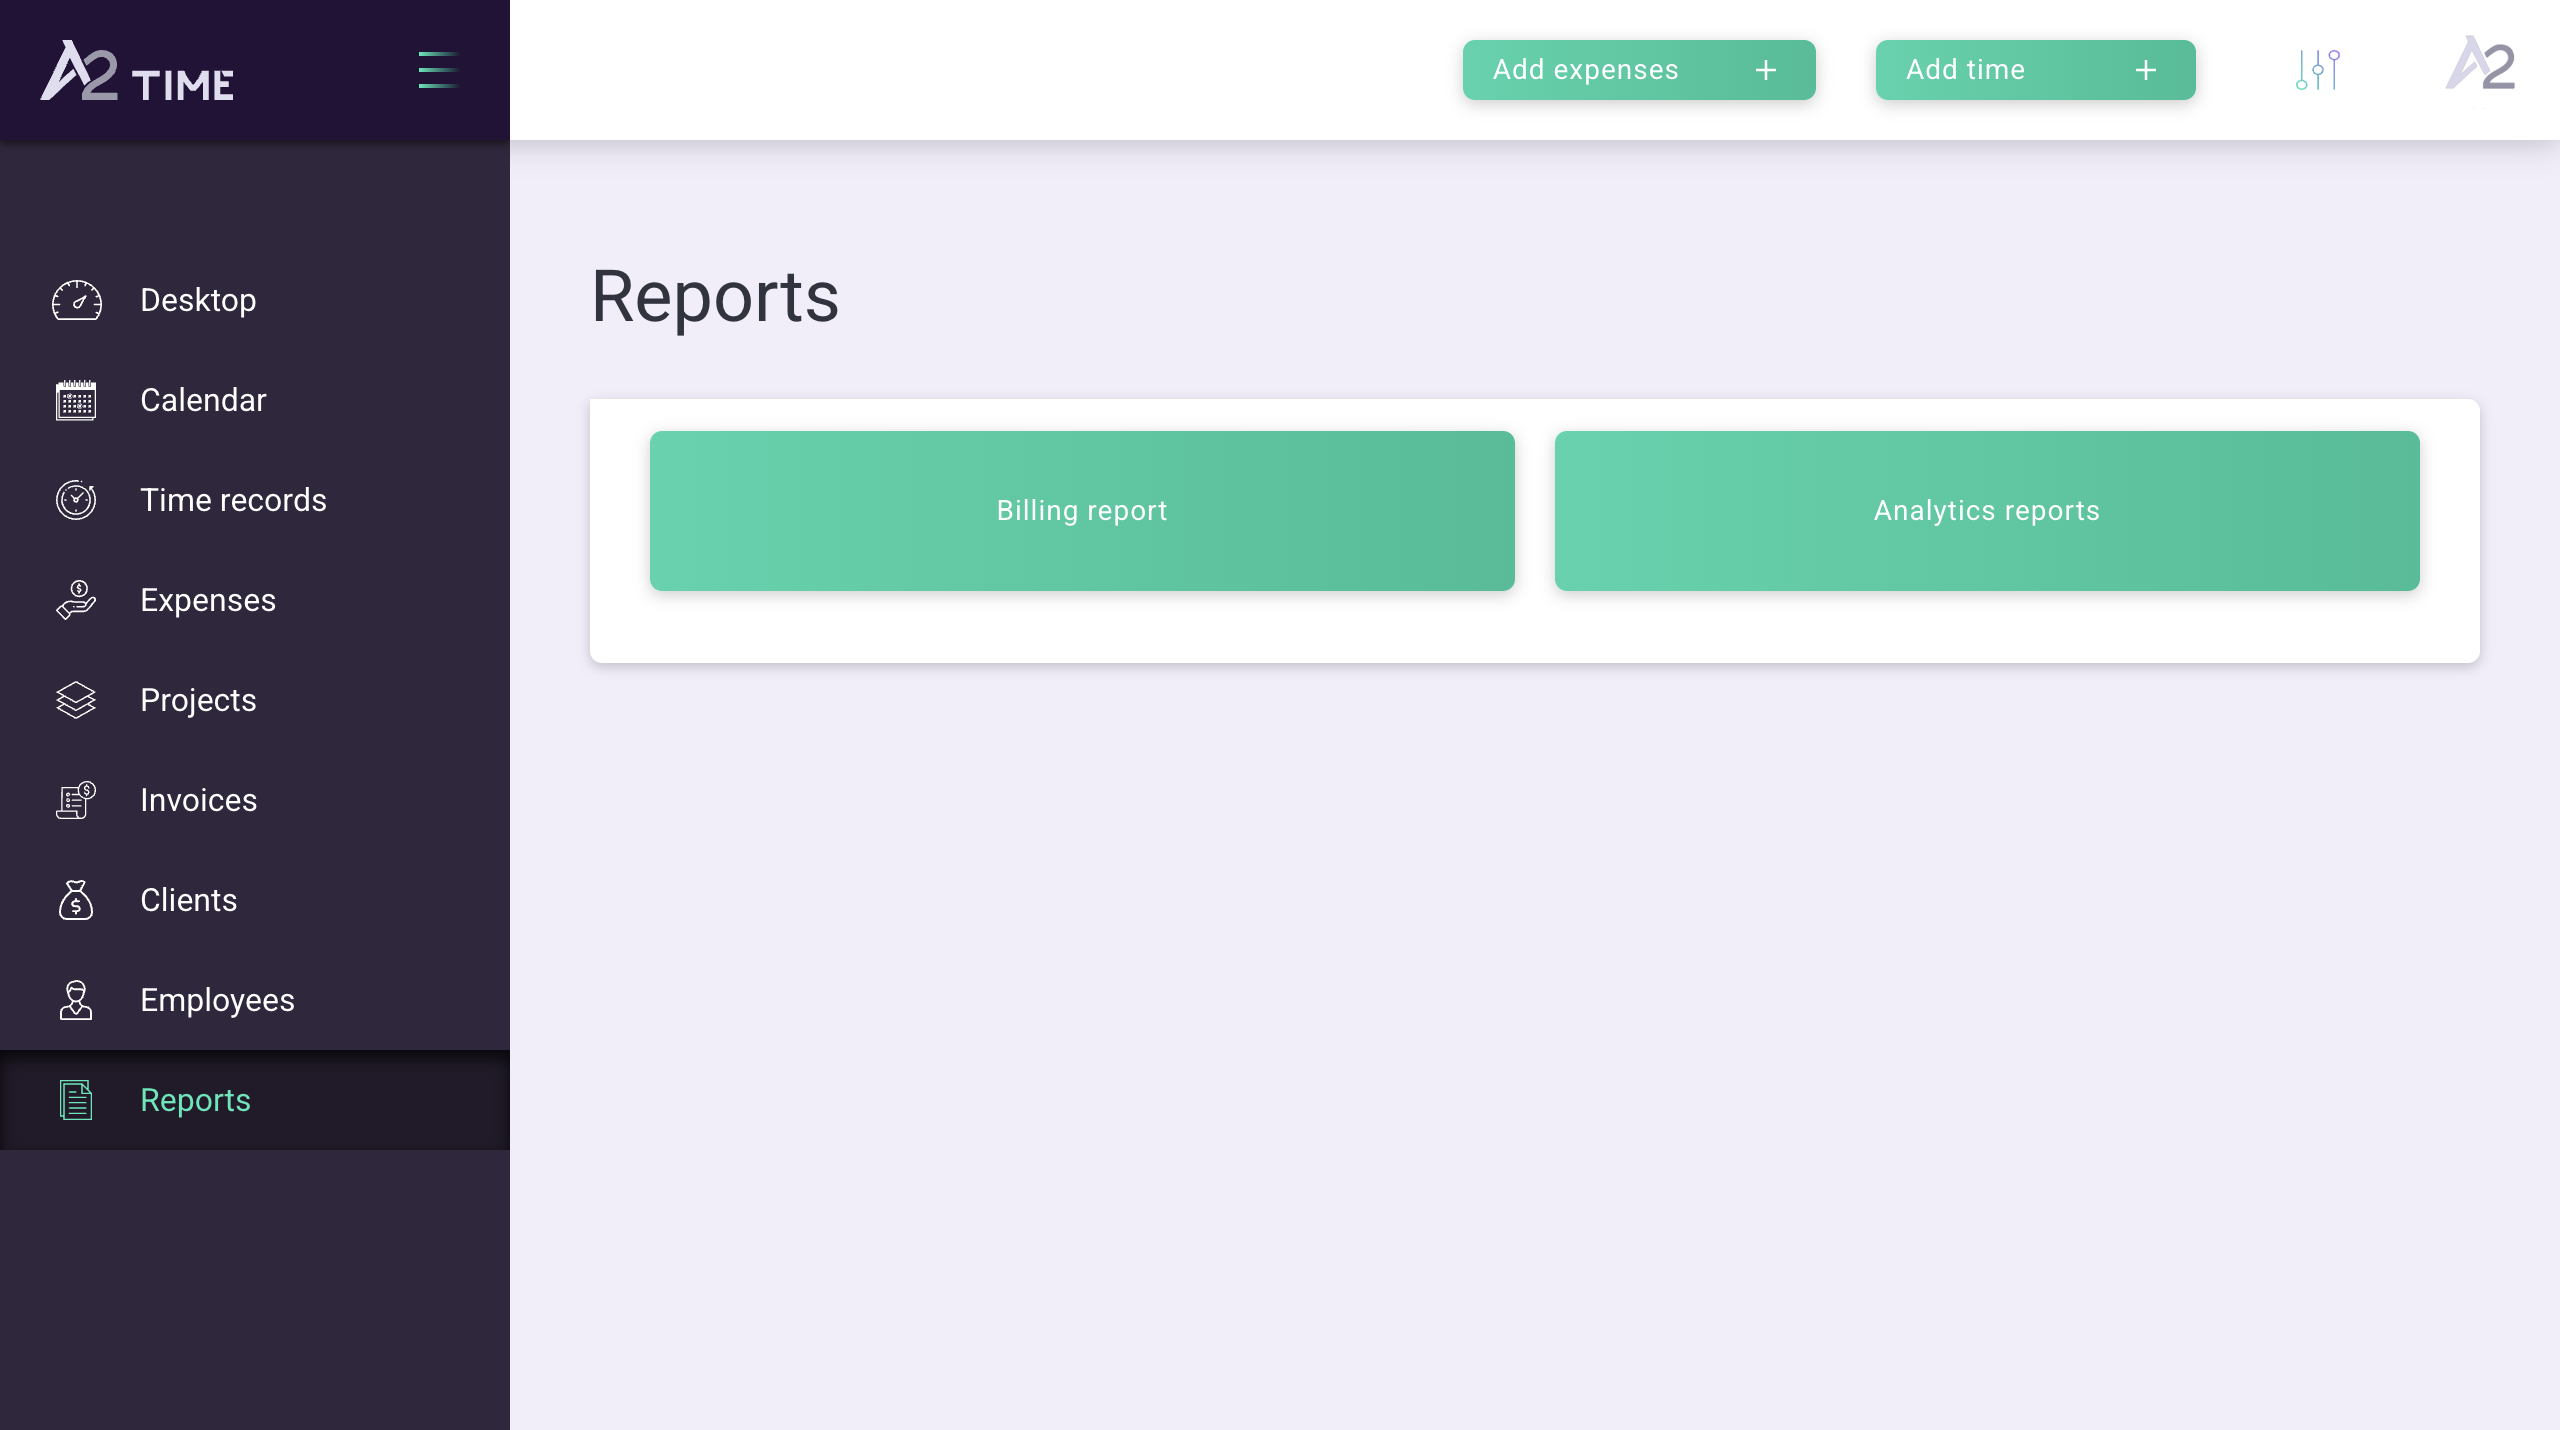Click the Time records clock icon

[76, 500]
